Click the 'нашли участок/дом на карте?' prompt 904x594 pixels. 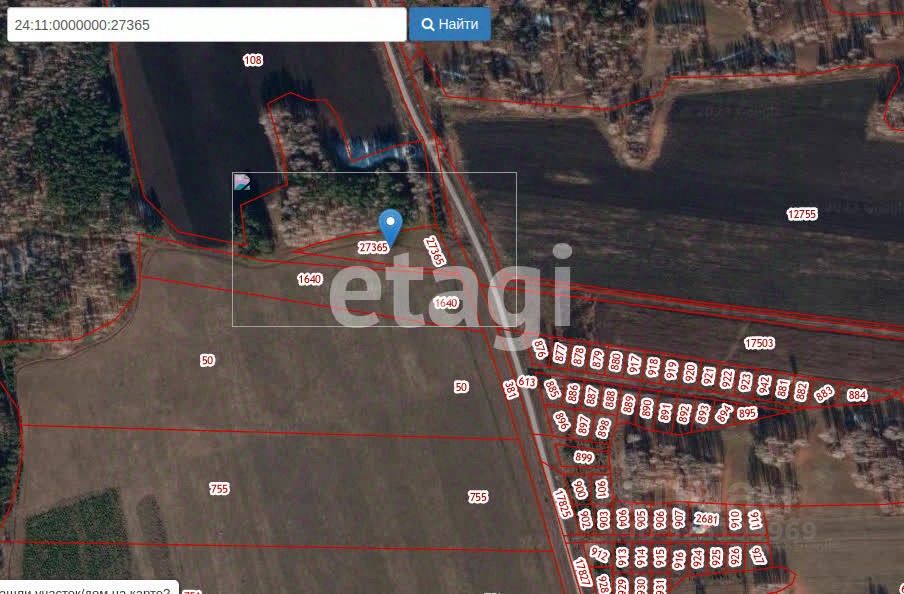tap(88, 588)
